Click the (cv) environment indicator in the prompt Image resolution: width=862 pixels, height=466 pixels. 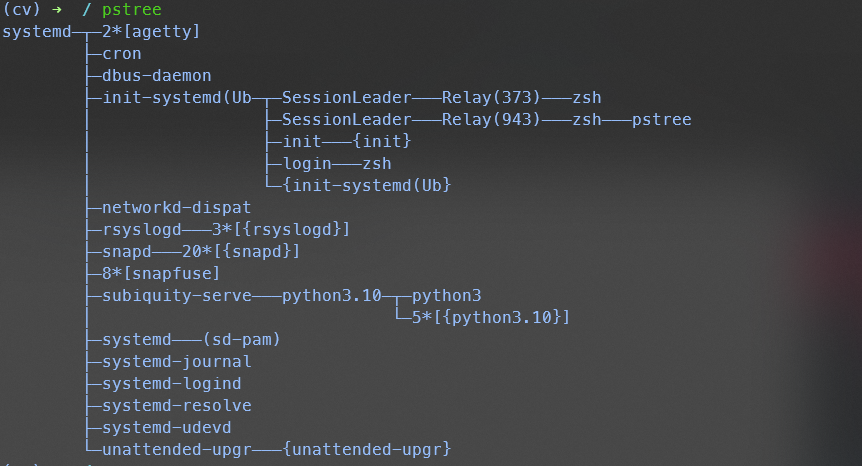22,10
